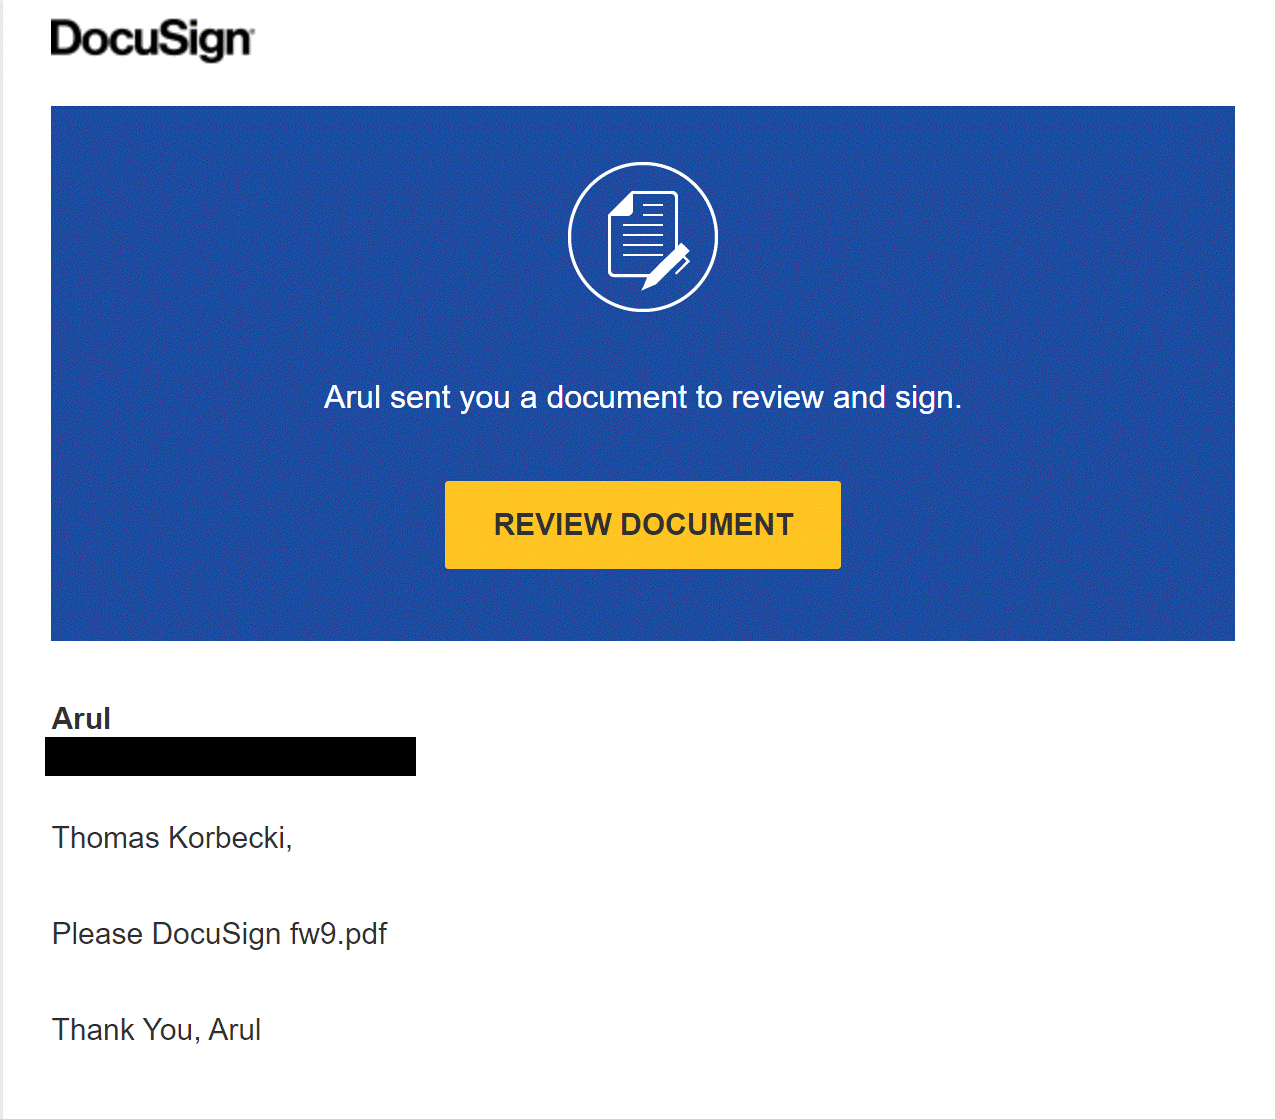Click the "Docu" part of the DocuSign logo
The height and width of the screenshot is (1119, 1275).
[x=104, y=39]
